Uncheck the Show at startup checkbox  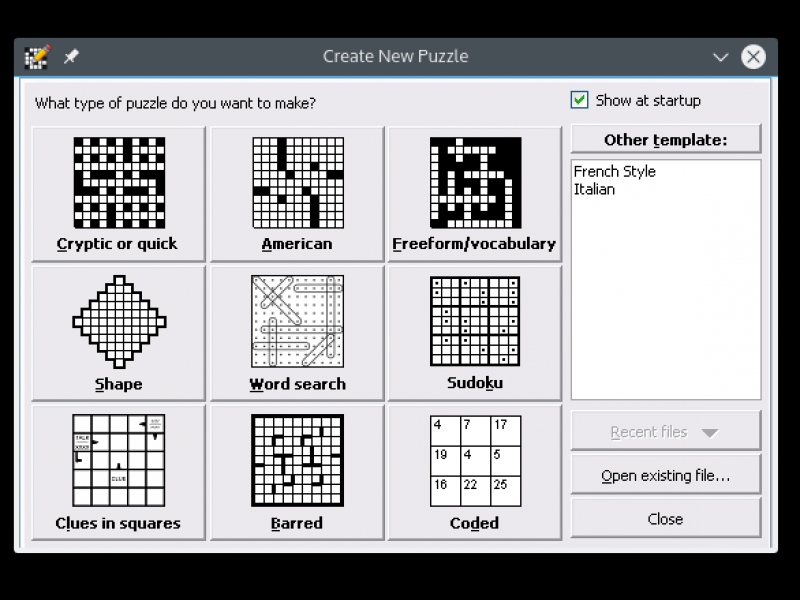579,100
